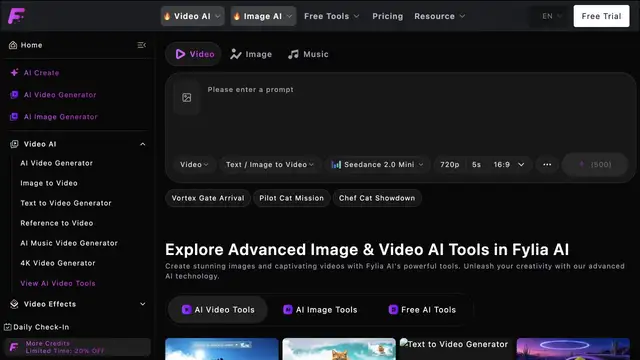Select the 720p resolution option

449,164
